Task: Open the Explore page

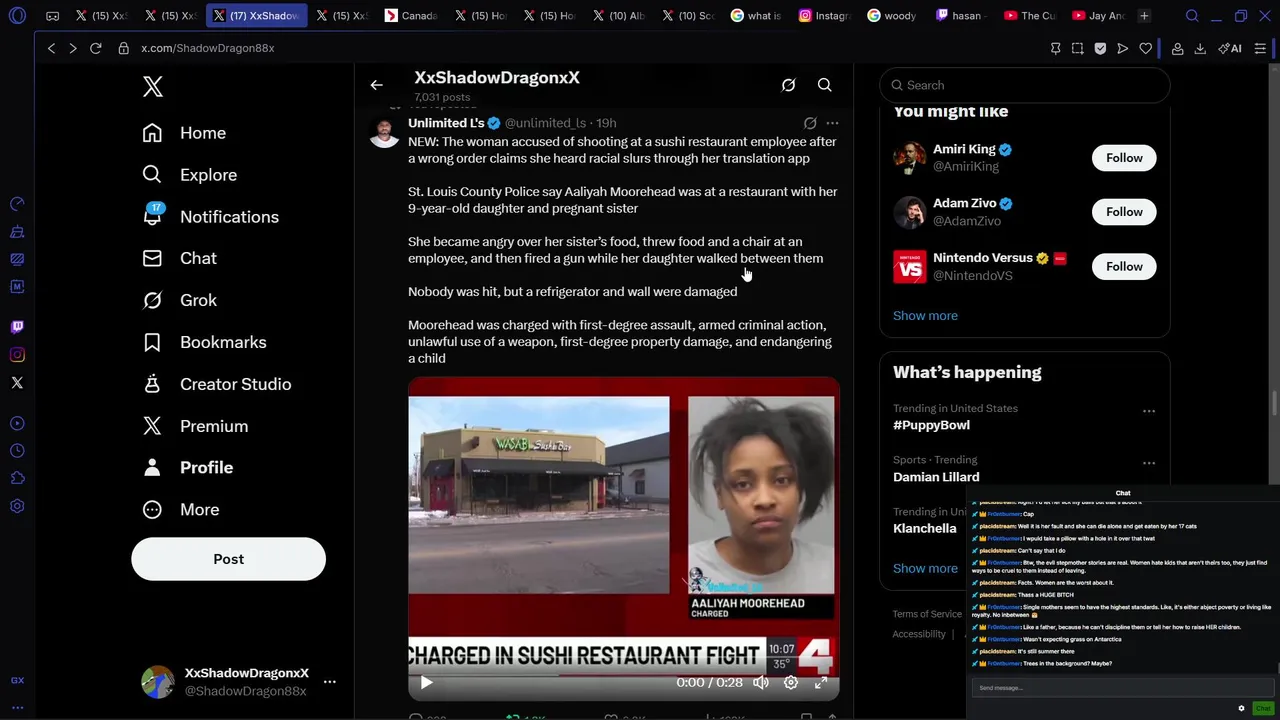Action: point(189,175)
